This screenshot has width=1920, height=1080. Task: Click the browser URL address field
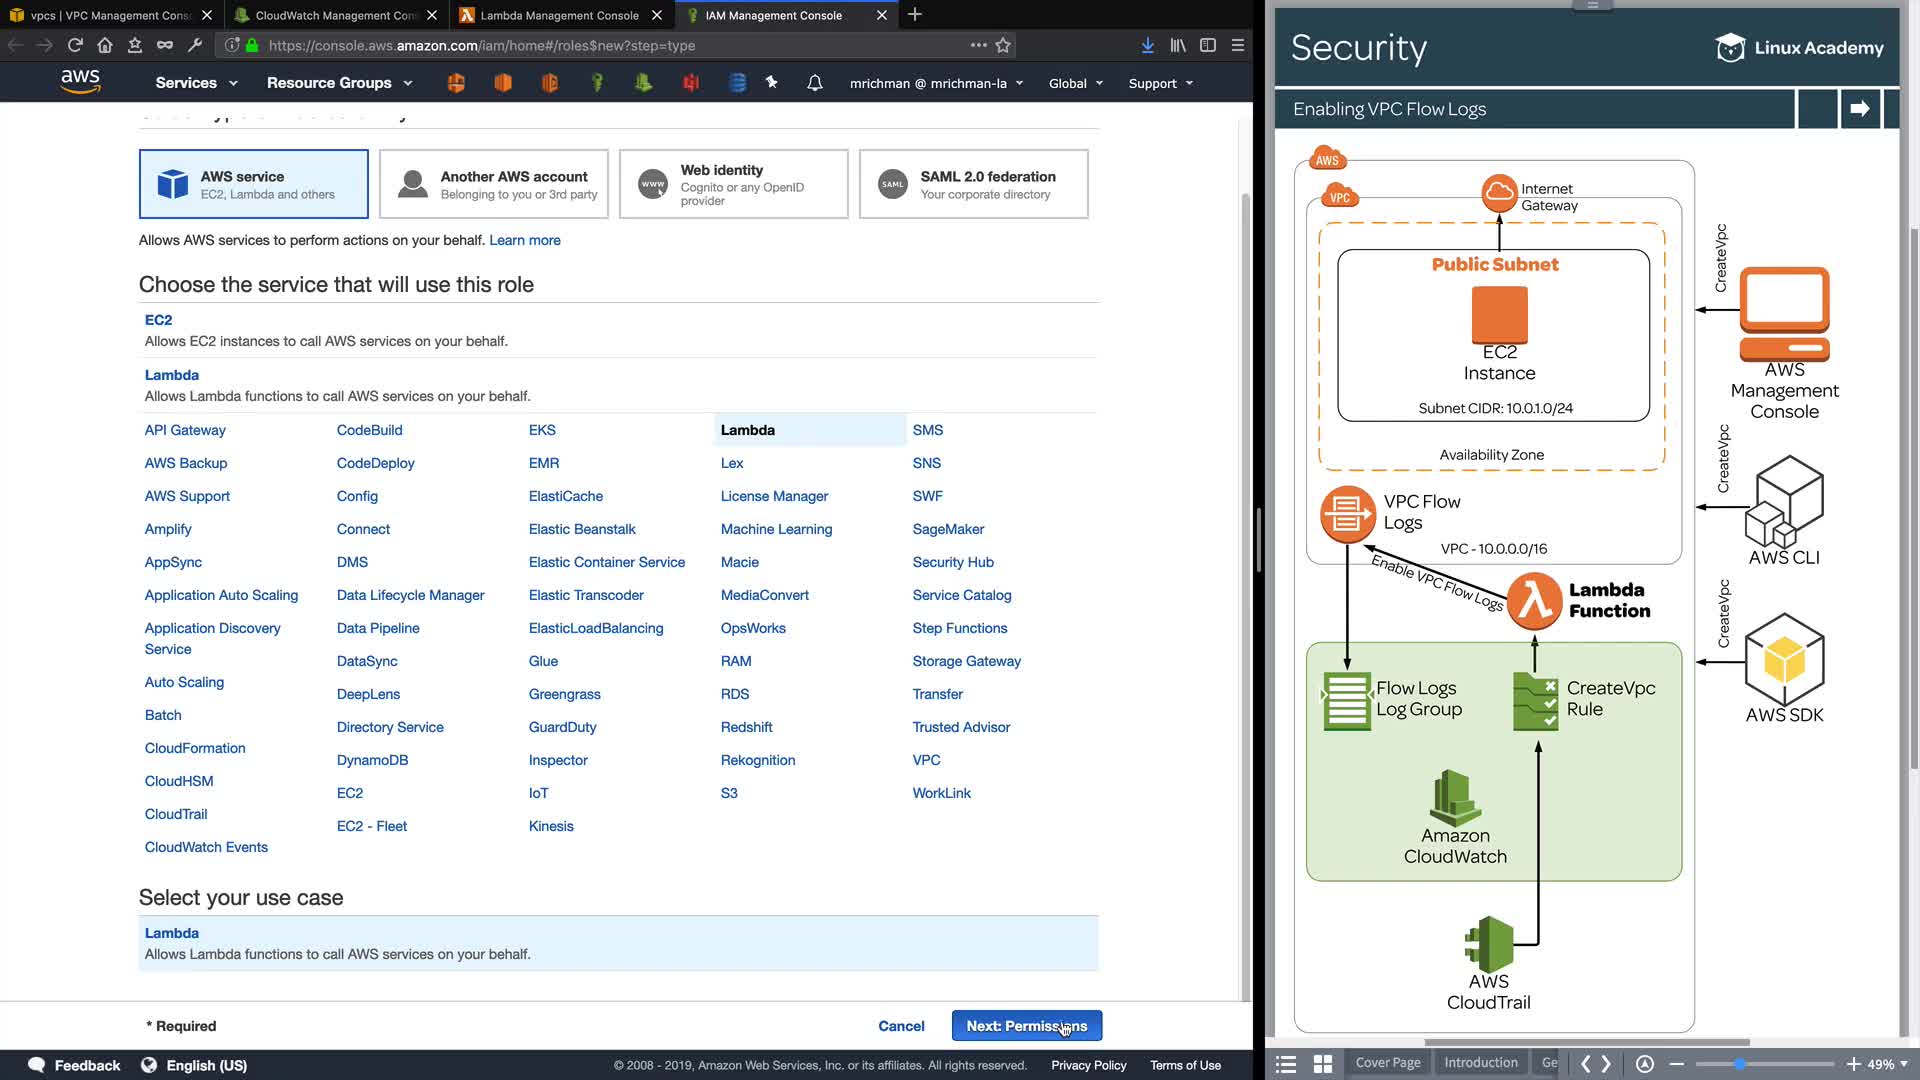600,45
